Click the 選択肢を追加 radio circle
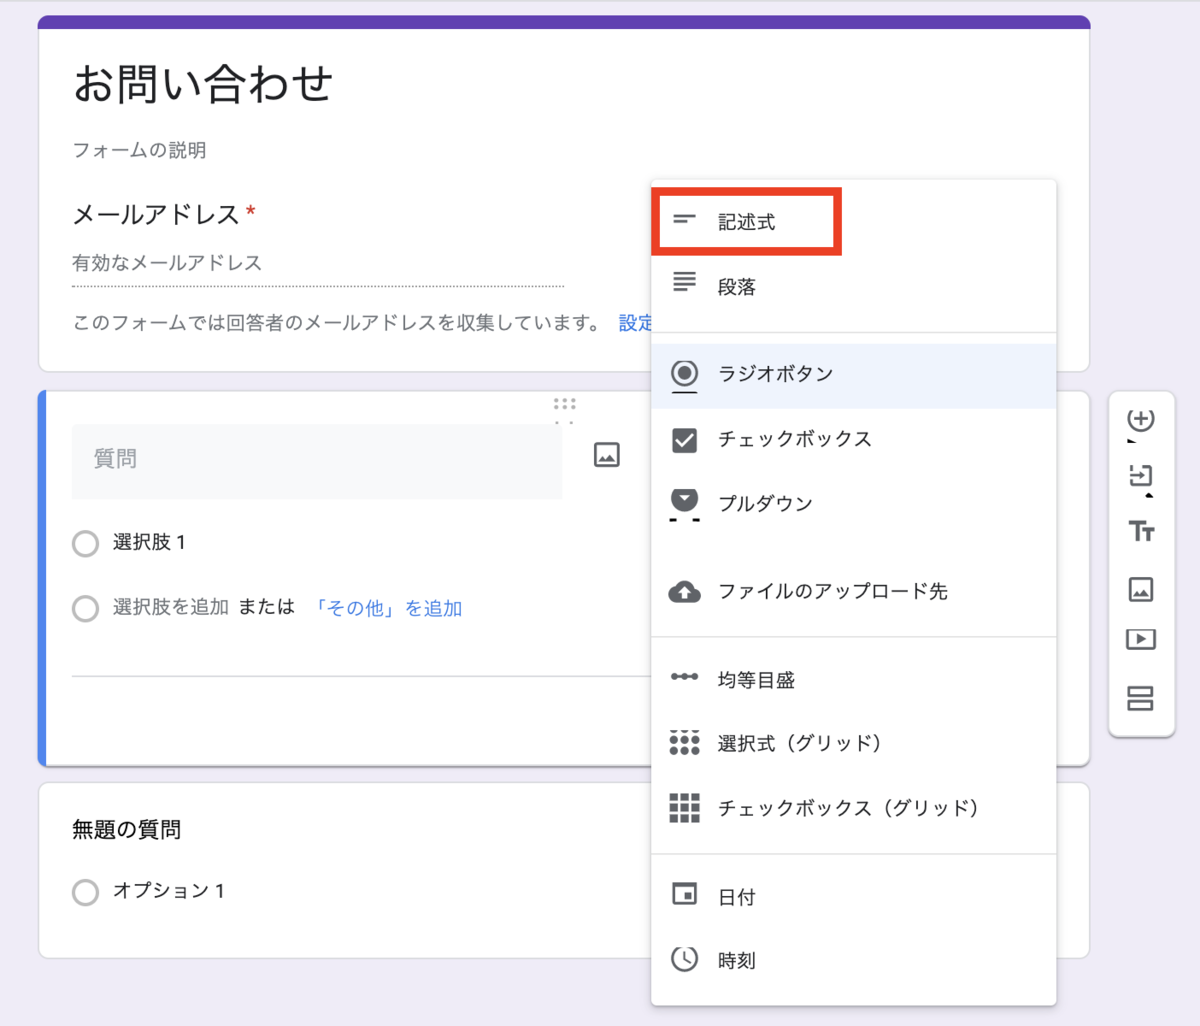Image resolution: width=1200 pixels, height=1026 pixels. click(85, 608)
